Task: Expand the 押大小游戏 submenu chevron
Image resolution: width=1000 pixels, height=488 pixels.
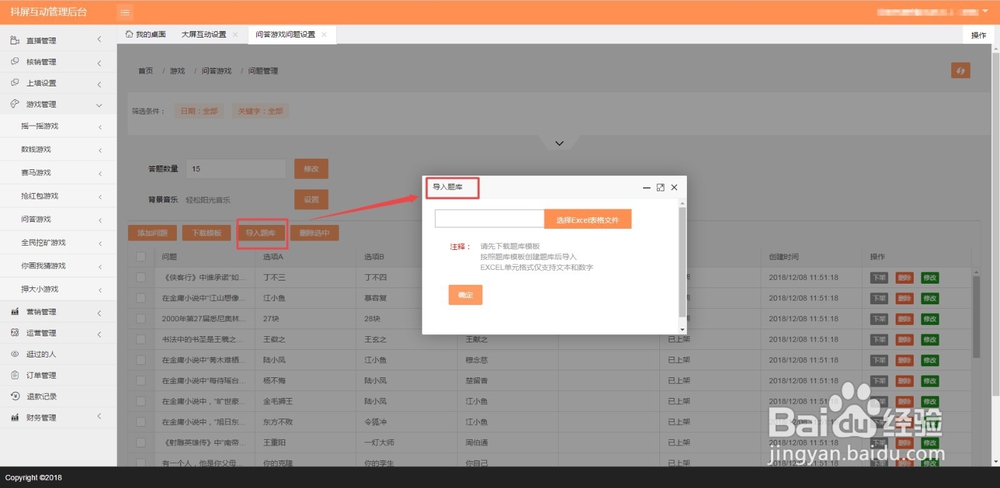Action: tap(100, 290)
